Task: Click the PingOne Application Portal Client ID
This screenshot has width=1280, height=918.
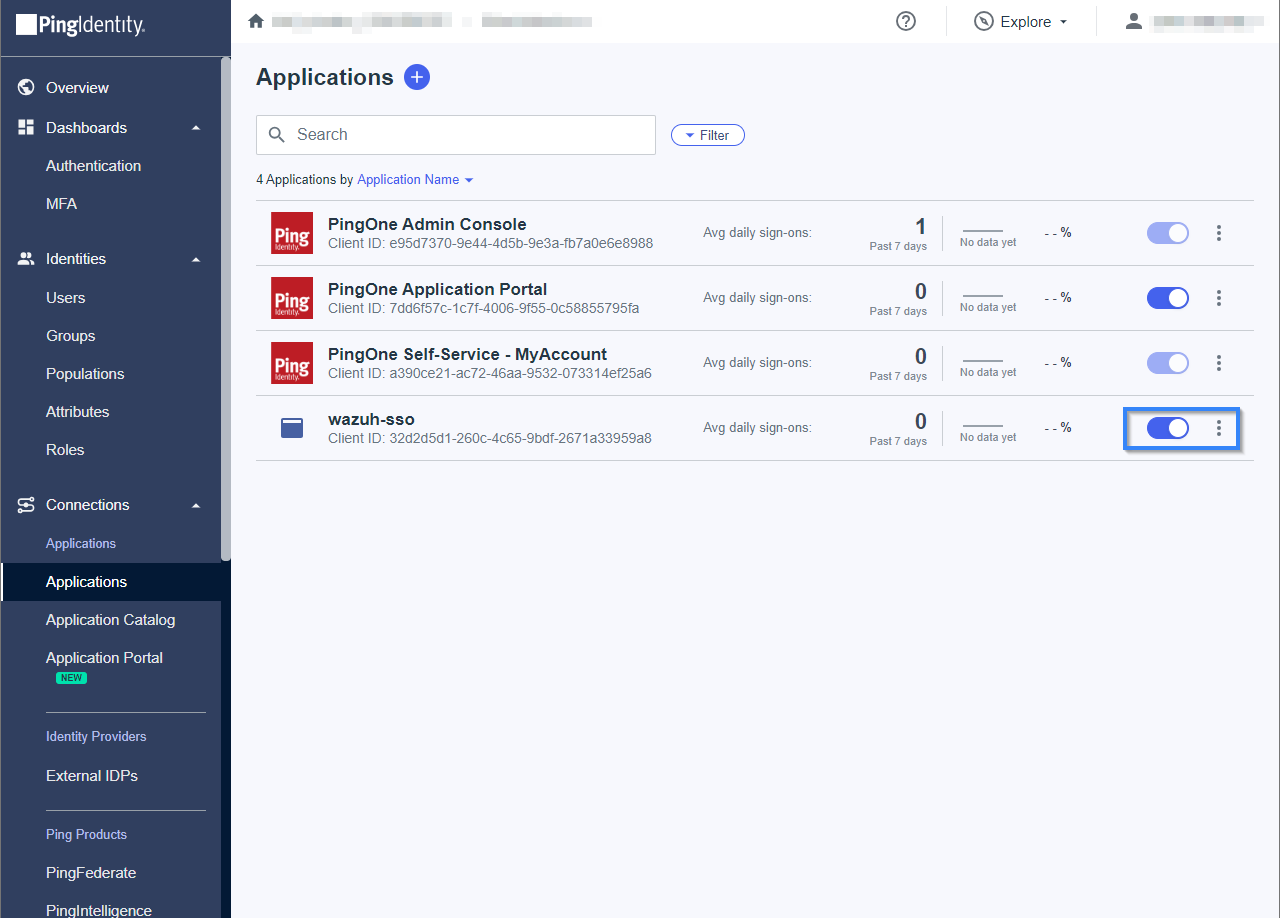Action: [484, 308]
